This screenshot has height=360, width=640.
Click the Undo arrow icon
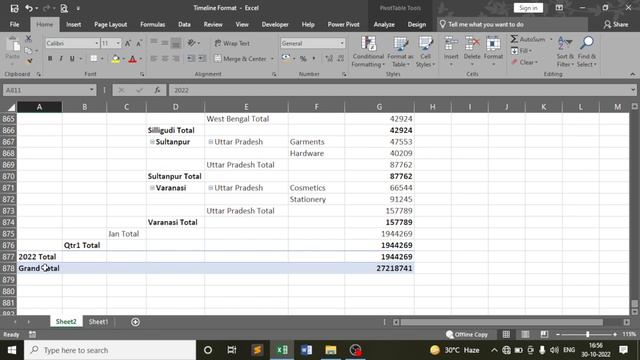click(29, 8)
